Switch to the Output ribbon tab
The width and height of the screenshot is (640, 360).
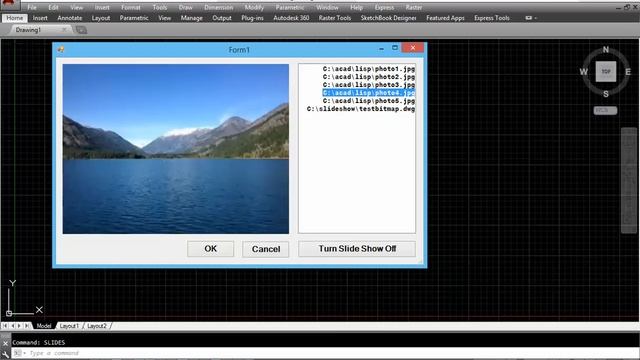point(222,18)
